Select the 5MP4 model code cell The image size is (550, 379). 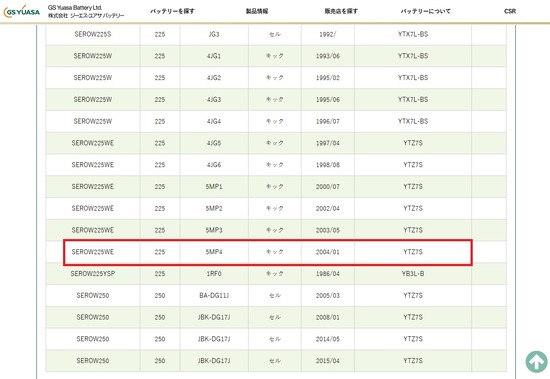(214, 252)
